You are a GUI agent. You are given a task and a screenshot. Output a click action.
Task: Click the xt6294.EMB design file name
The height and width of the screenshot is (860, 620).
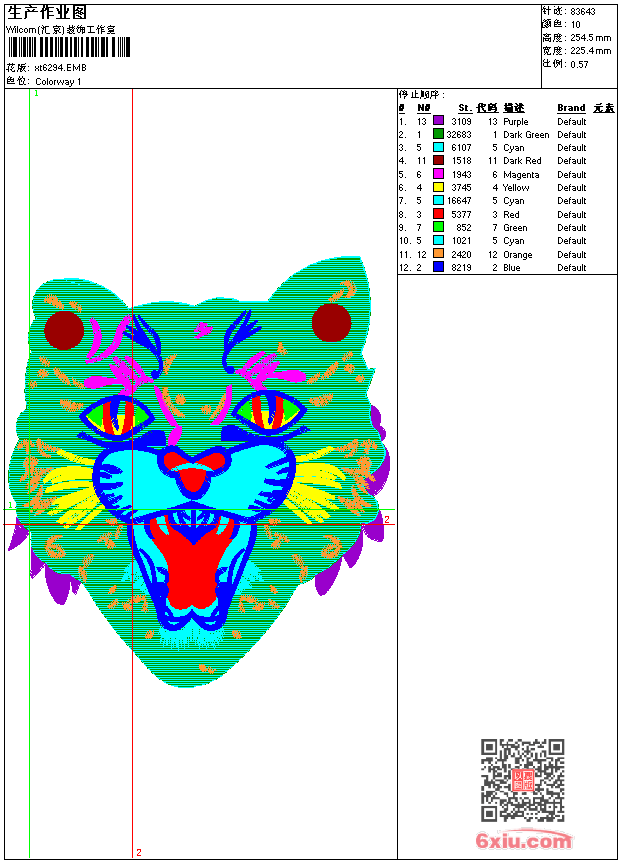point(60,68)
